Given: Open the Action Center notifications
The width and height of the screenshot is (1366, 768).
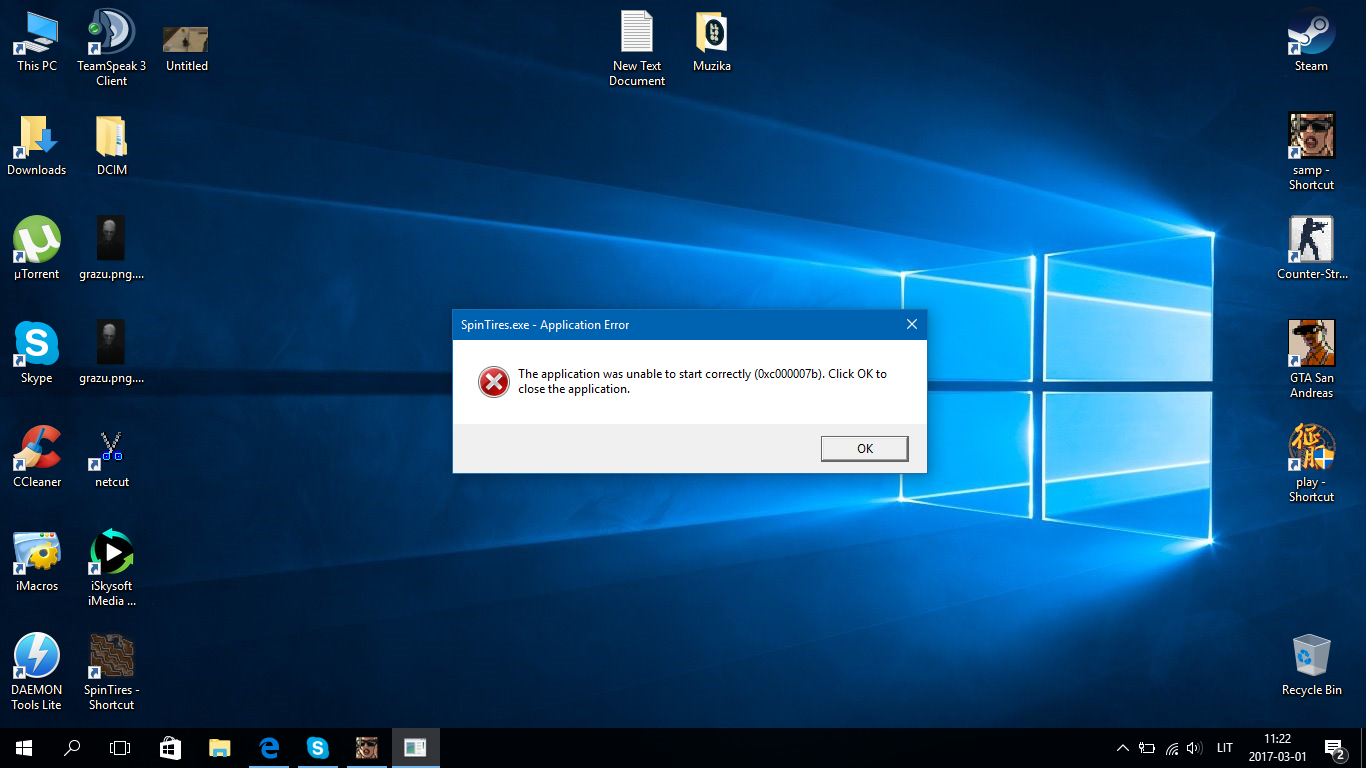Looking at the screenshot, I should pos(1334,747).
